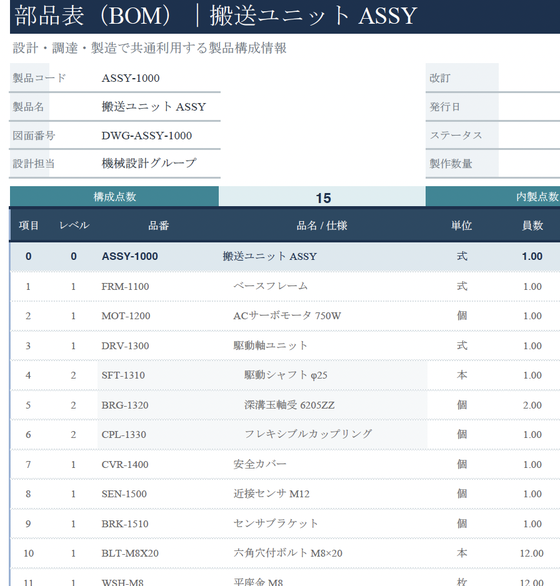Click the 製品名 label
Image resolution: width=560 pixels, height=586 pixels.
click(28, 107)
